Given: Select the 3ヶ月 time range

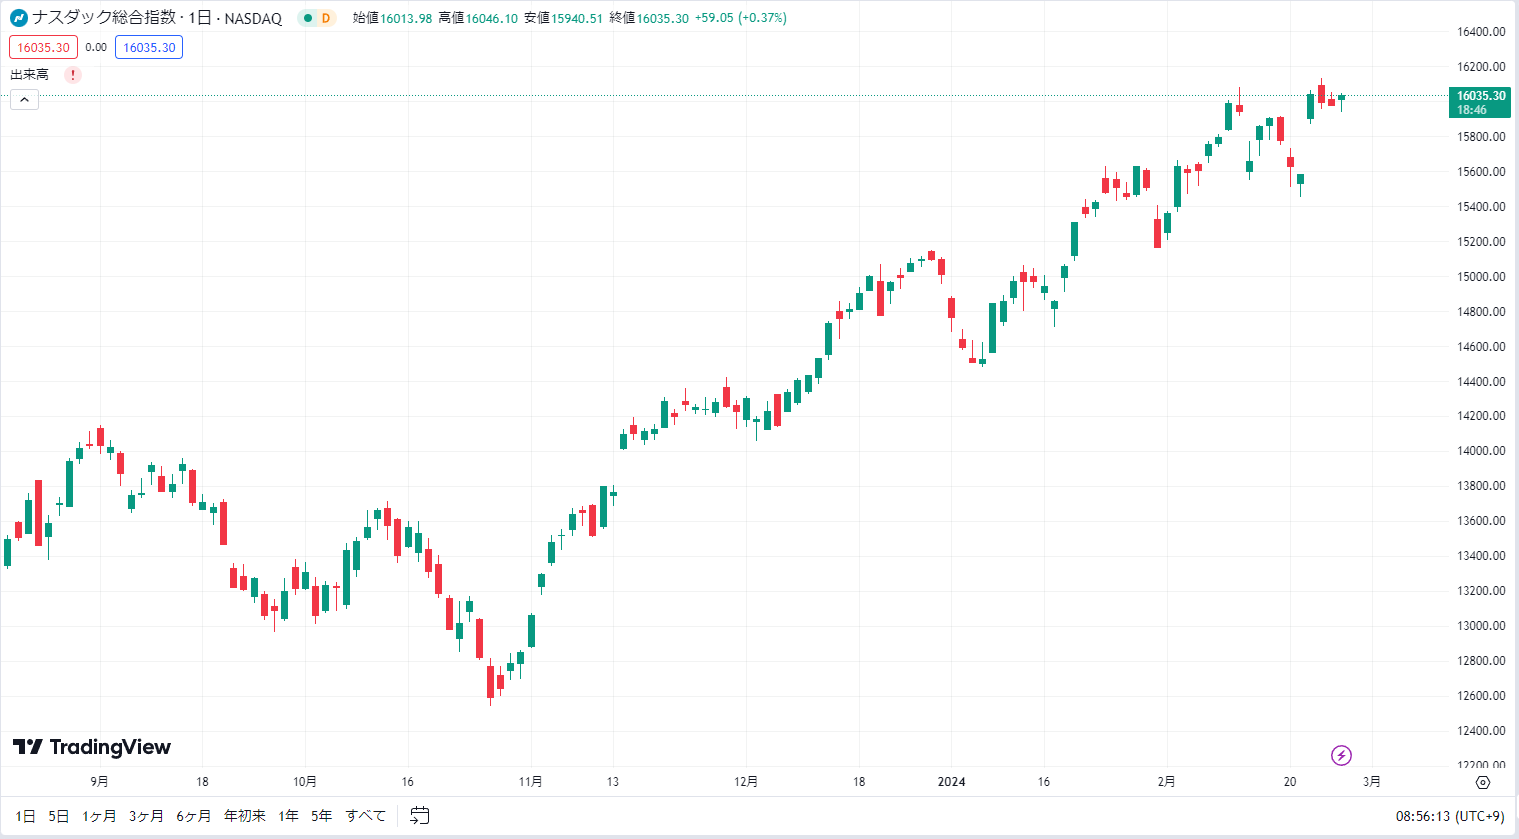Looking at the screenshot, I should pos(146,816).
